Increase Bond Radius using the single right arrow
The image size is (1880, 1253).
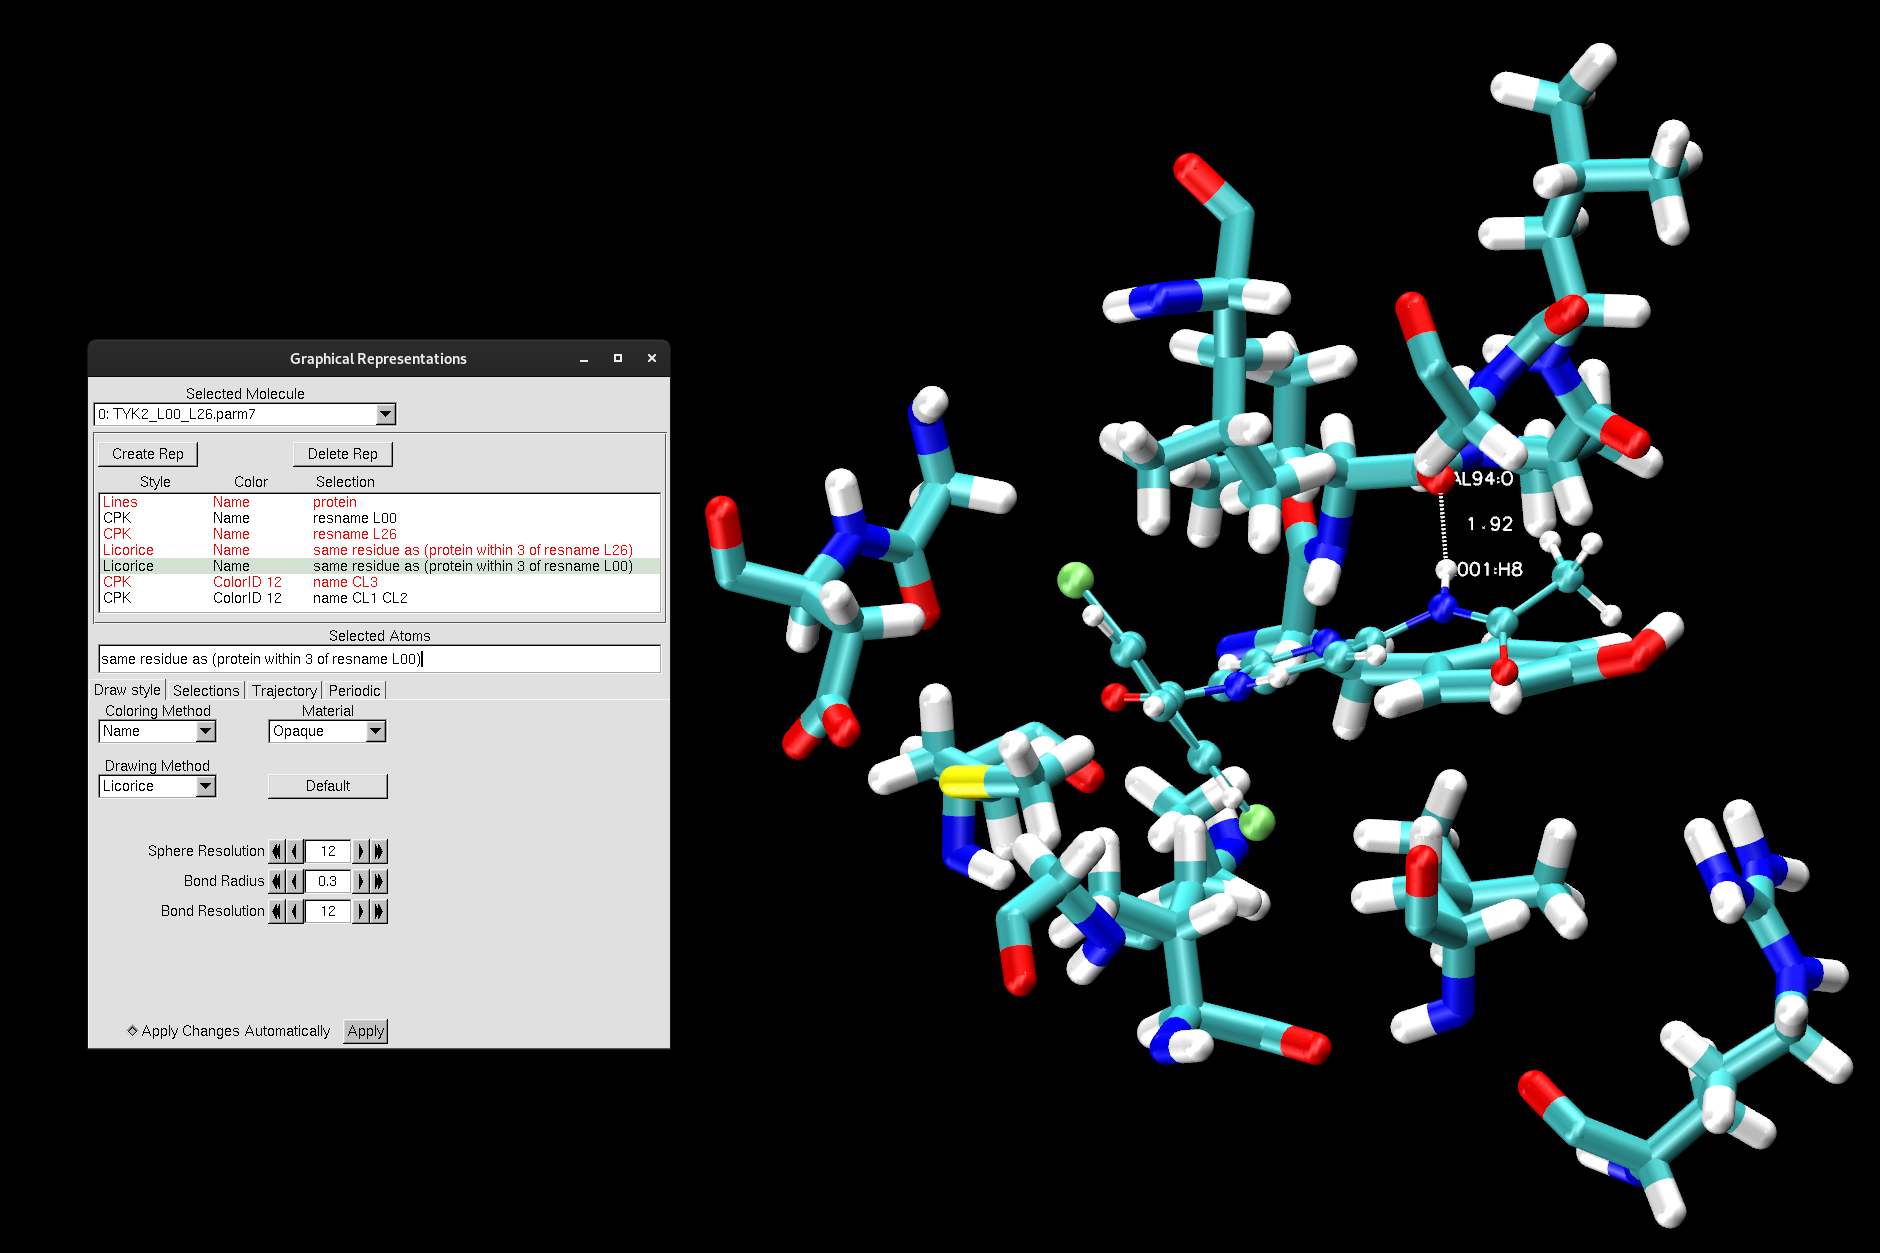(x=361, y=881)
